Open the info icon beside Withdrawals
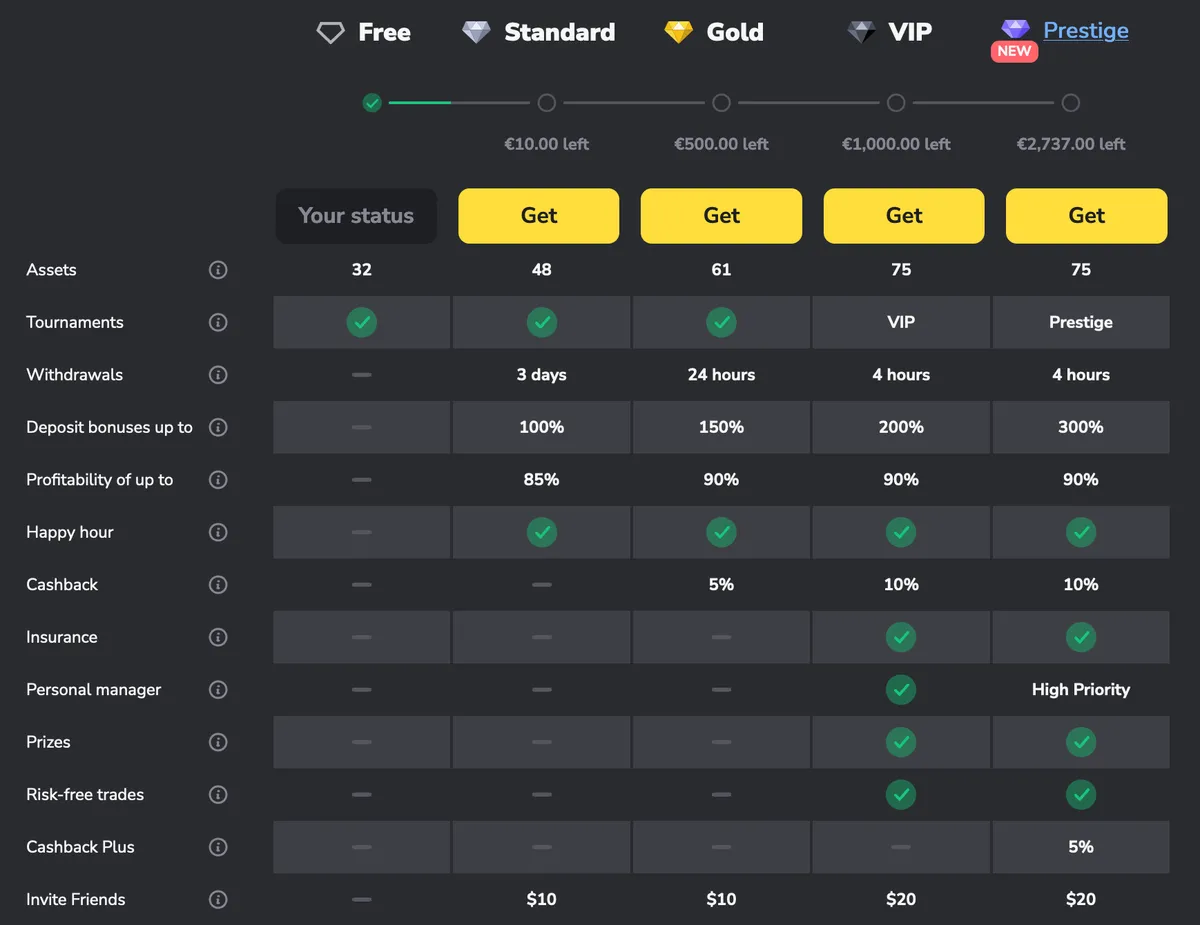 [218, 375]
